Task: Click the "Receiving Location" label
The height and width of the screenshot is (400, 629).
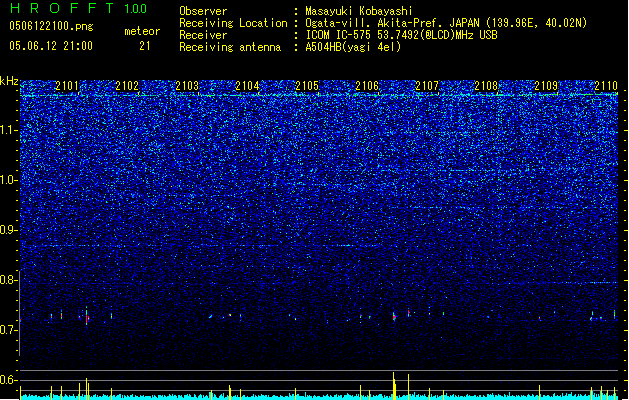Action: [x=233, y=23]
